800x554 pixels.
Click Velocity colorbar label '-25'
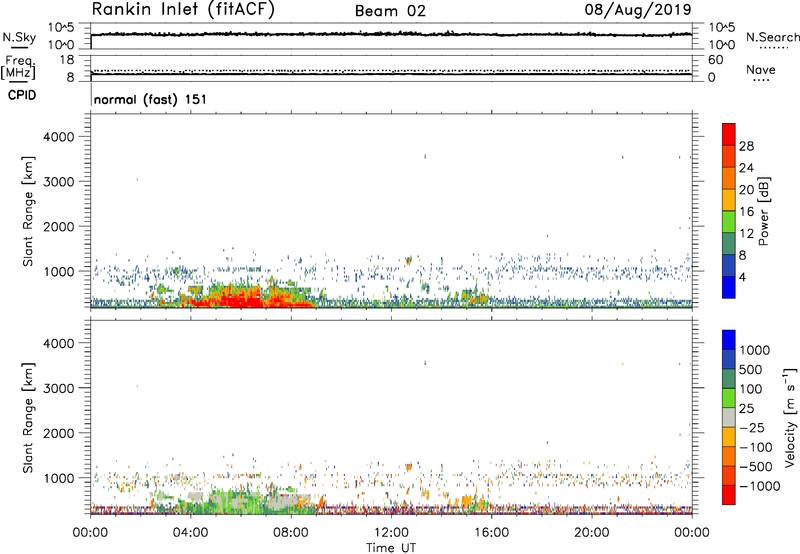[754, 428]
